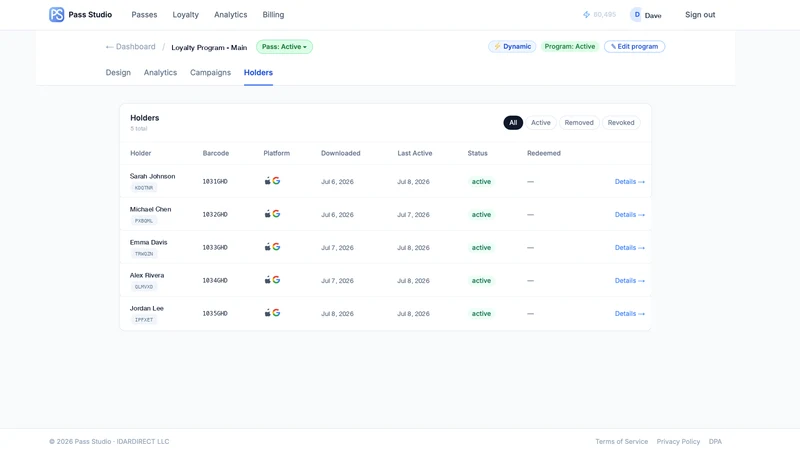Click active status badge for Jordan Lee
Image resolution: width=800 pixels, height=450 pixels.
[x=481, y=314]
